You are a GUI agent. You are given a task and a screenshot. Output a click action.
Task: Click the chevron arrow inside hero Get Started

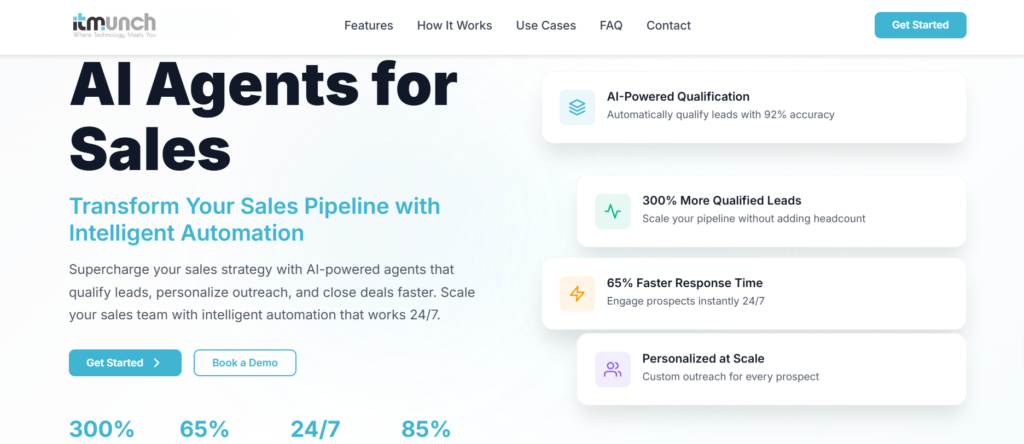click(x=157, y=363)
